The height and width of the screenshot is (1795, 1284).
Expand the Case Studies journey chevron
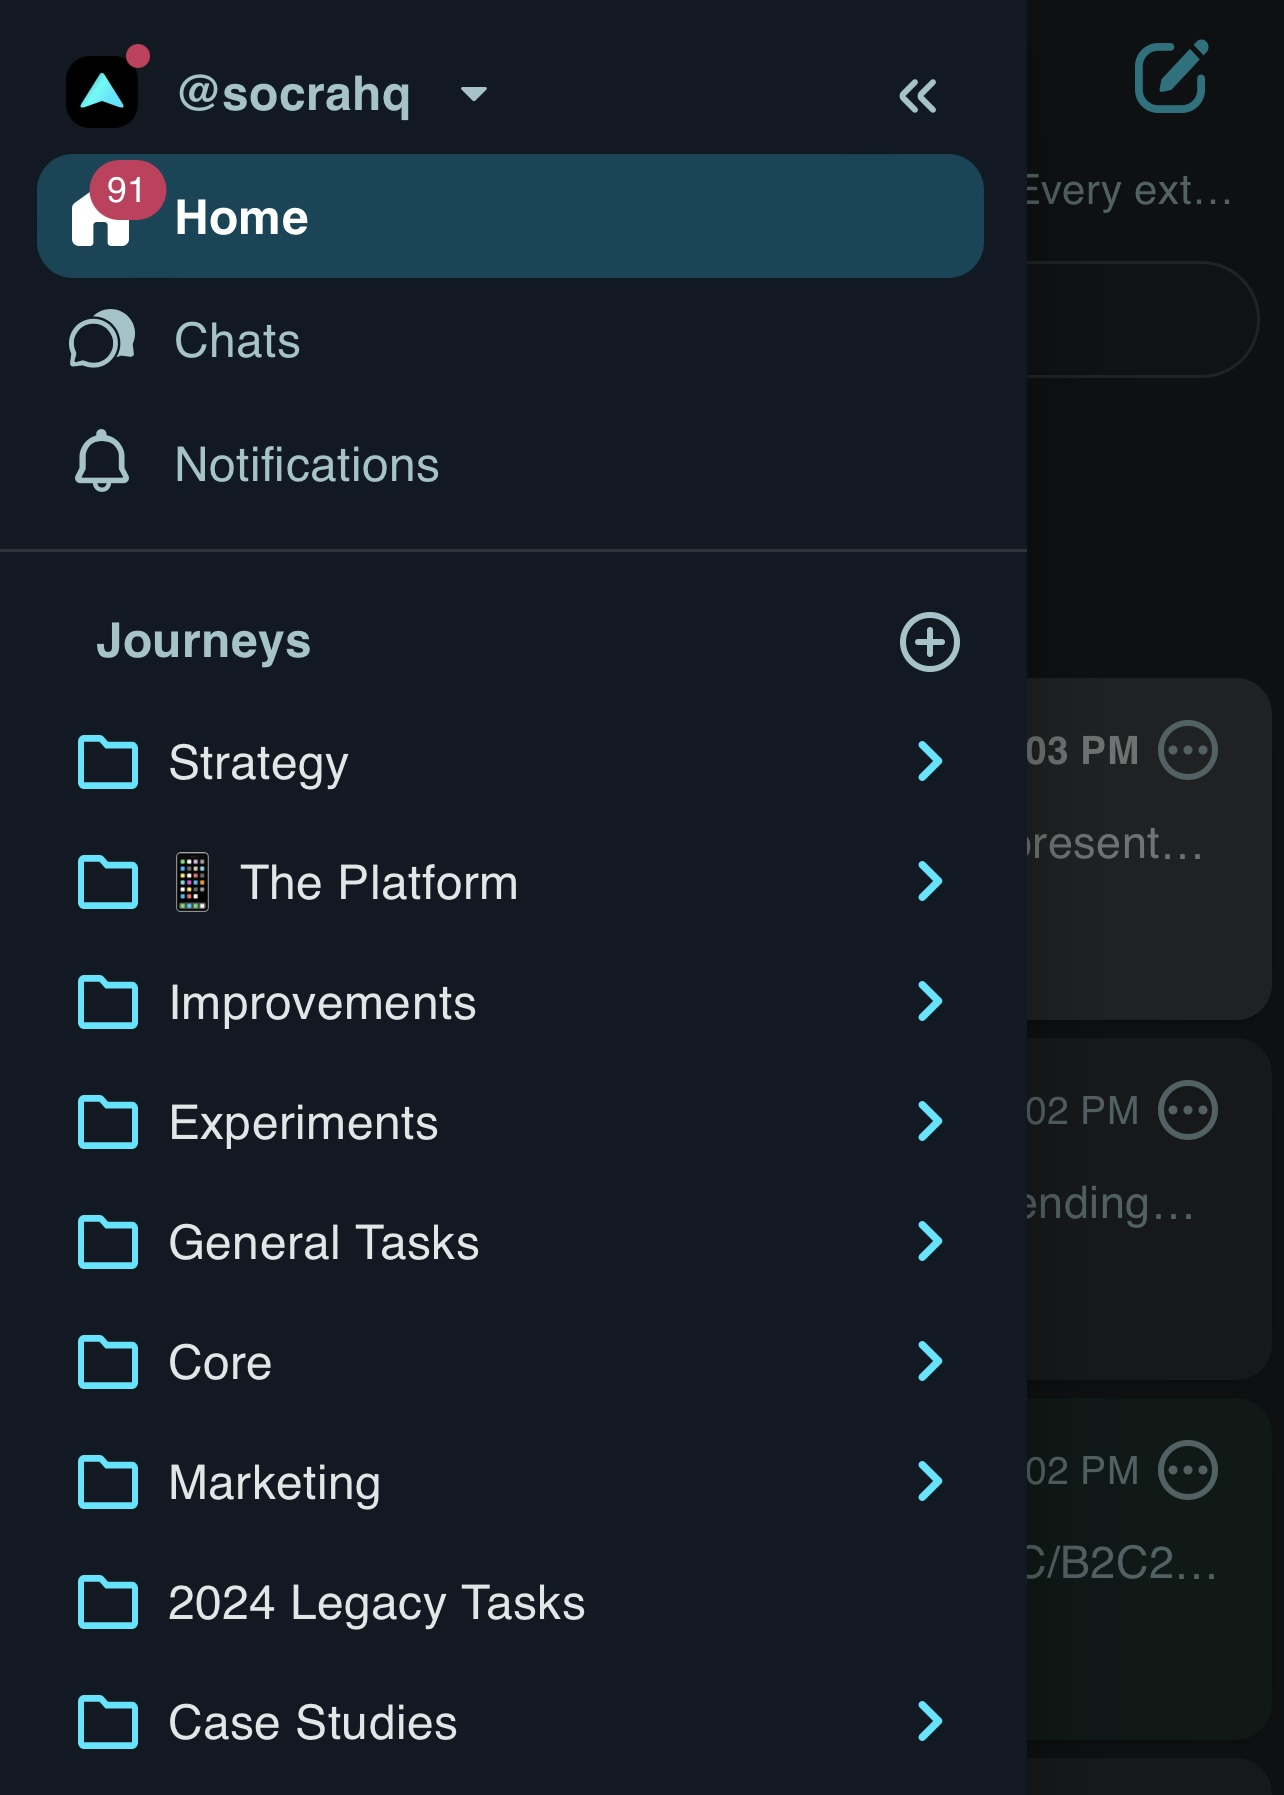click(x=929, y=1721)
